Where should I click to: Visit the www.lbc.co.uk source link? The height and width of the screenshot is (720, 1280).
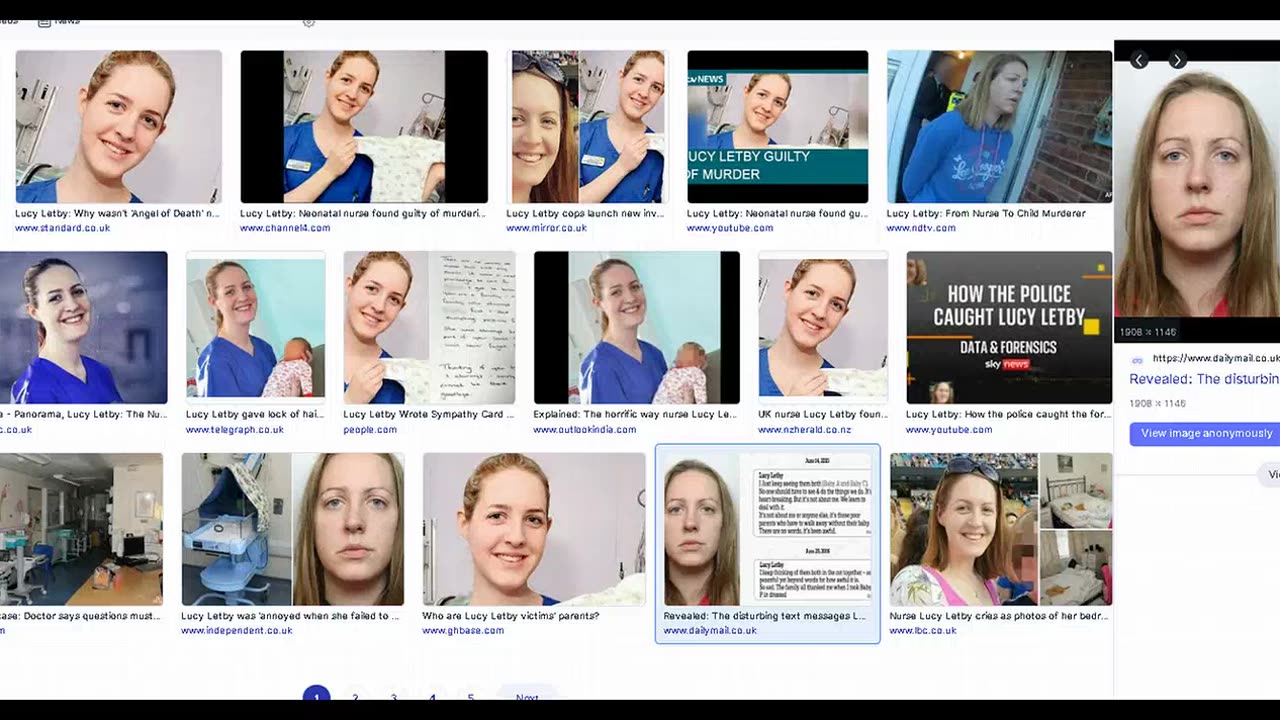click(923, 631)
